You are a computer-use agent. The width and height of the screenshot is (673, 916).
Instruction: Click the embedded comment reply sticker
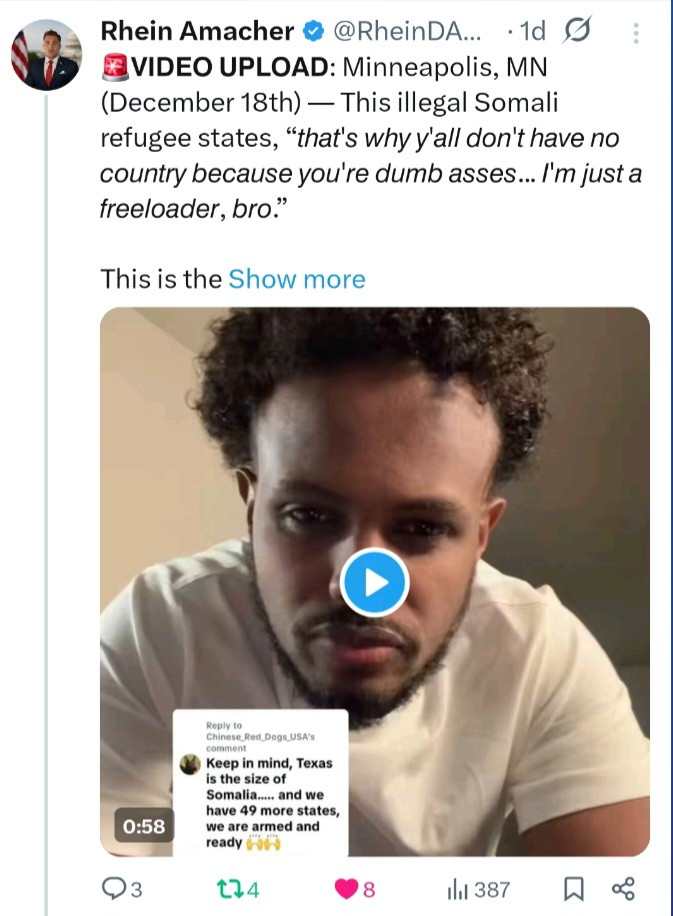260,782
